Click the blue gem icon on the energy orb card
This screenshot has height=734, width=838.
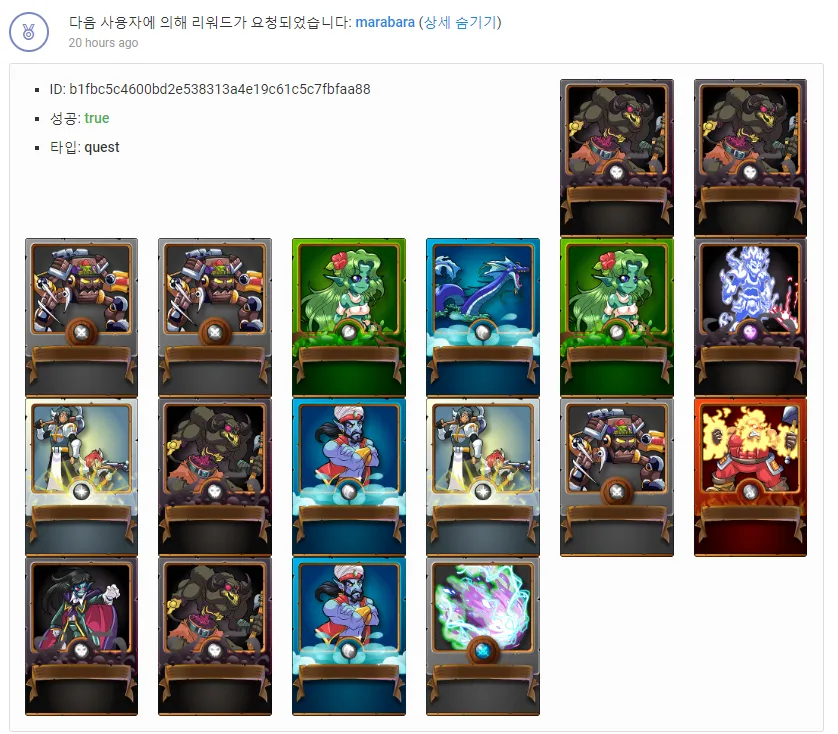point(483,651)
